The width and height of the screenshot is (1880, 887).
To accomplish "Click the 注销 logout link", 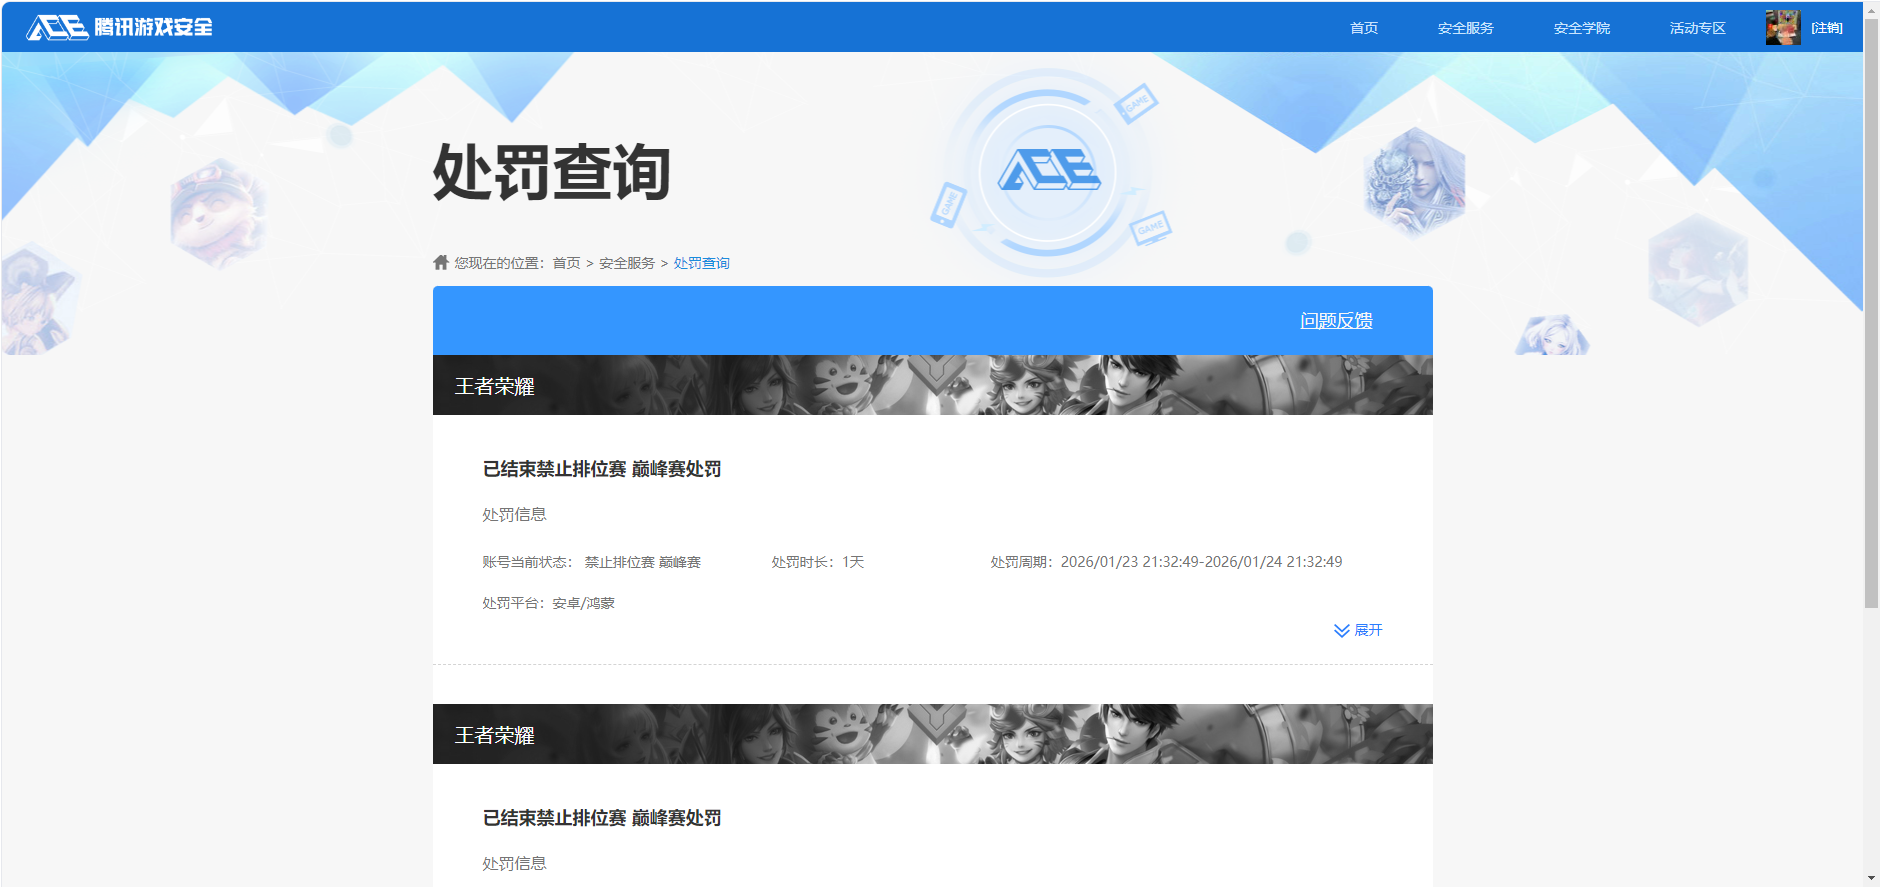I will 1827,28.
